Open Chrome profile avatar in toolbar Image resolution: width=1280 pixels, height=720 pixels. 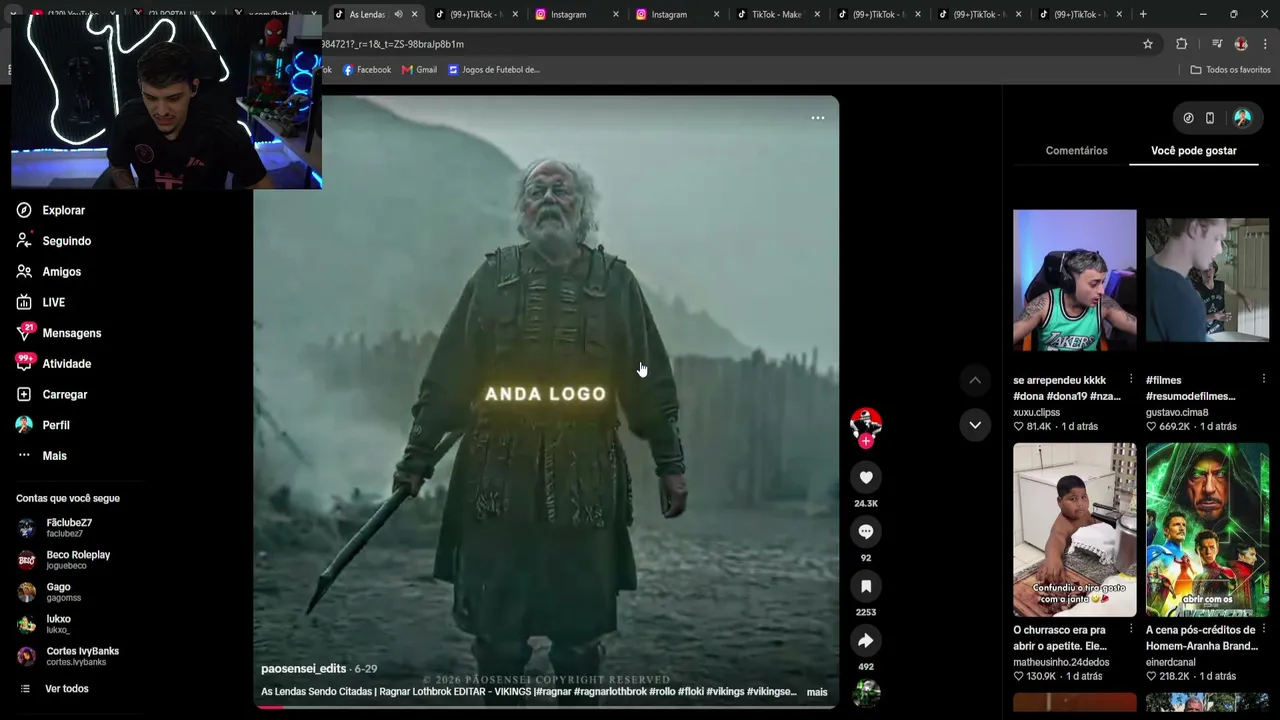tap(1241, 44)
